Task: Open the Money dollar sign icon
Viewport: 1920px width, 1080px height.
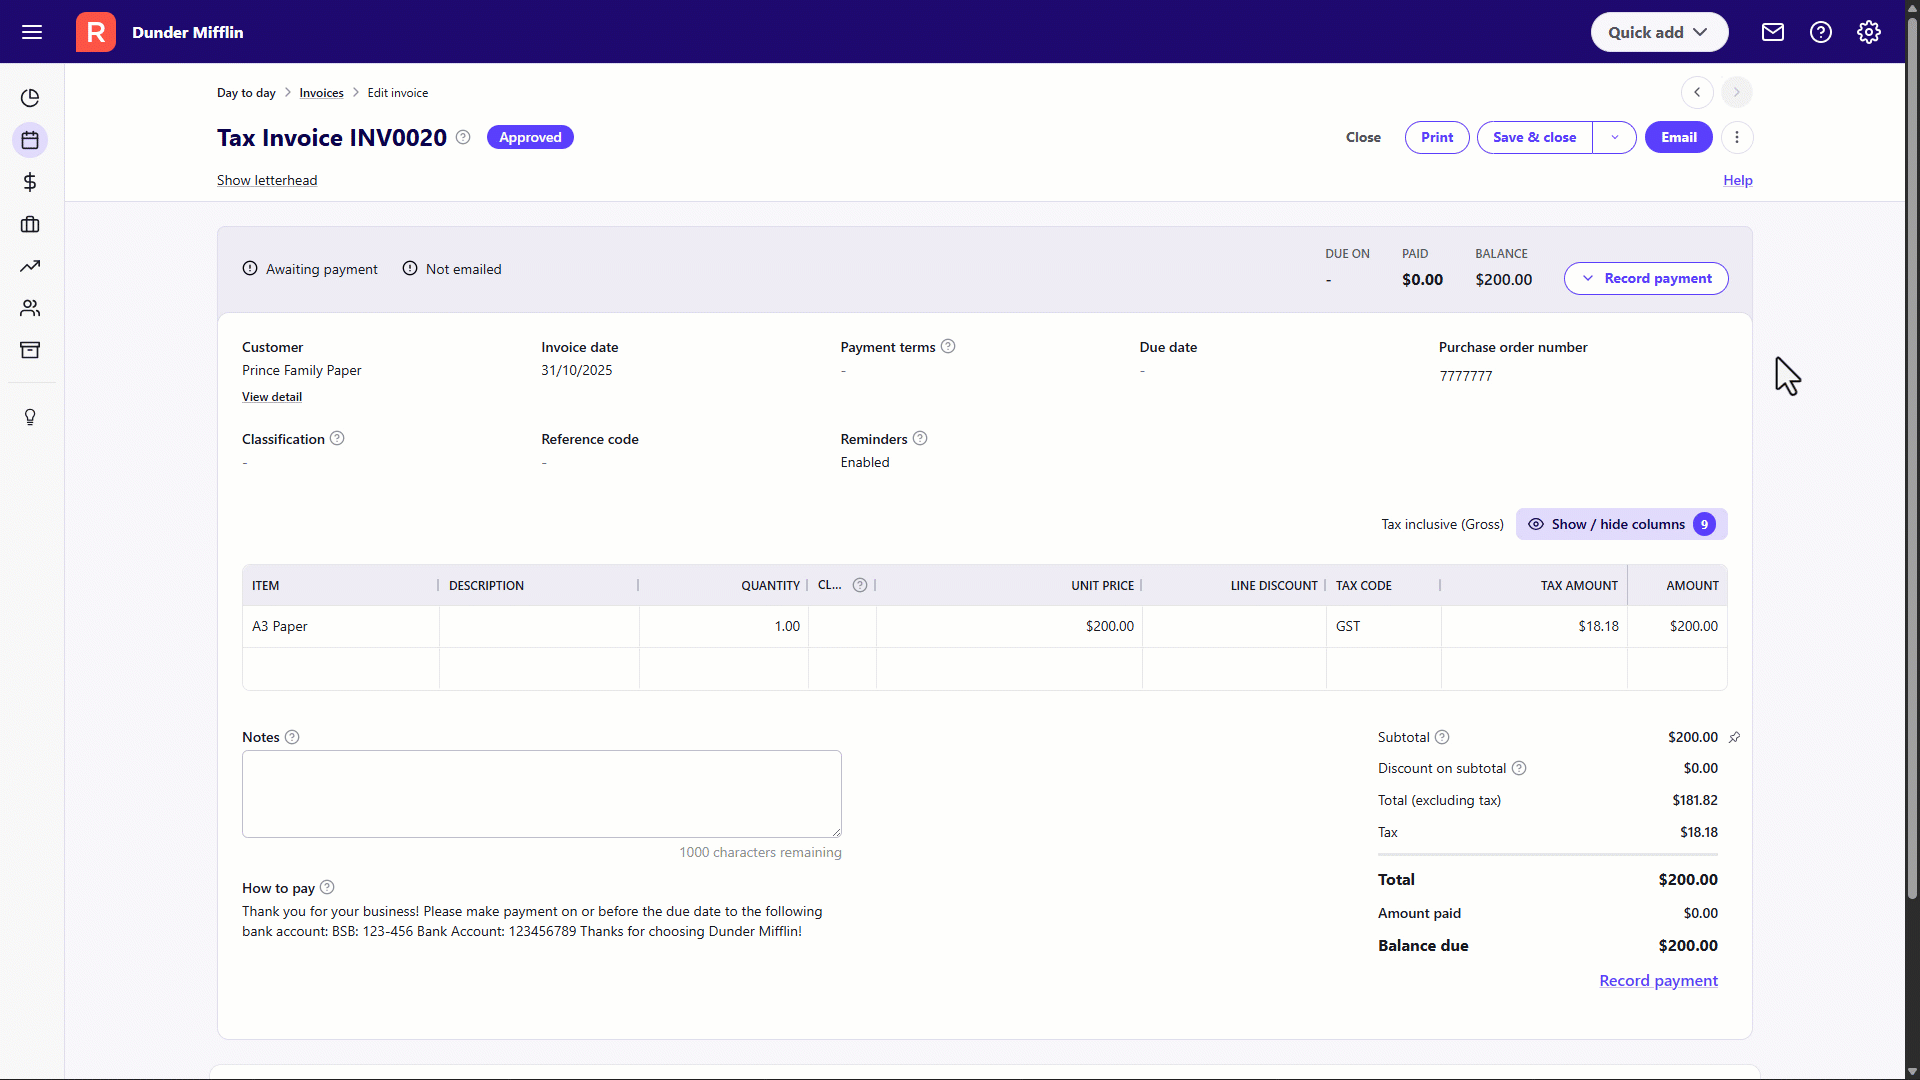Action: tap(30, 182)
